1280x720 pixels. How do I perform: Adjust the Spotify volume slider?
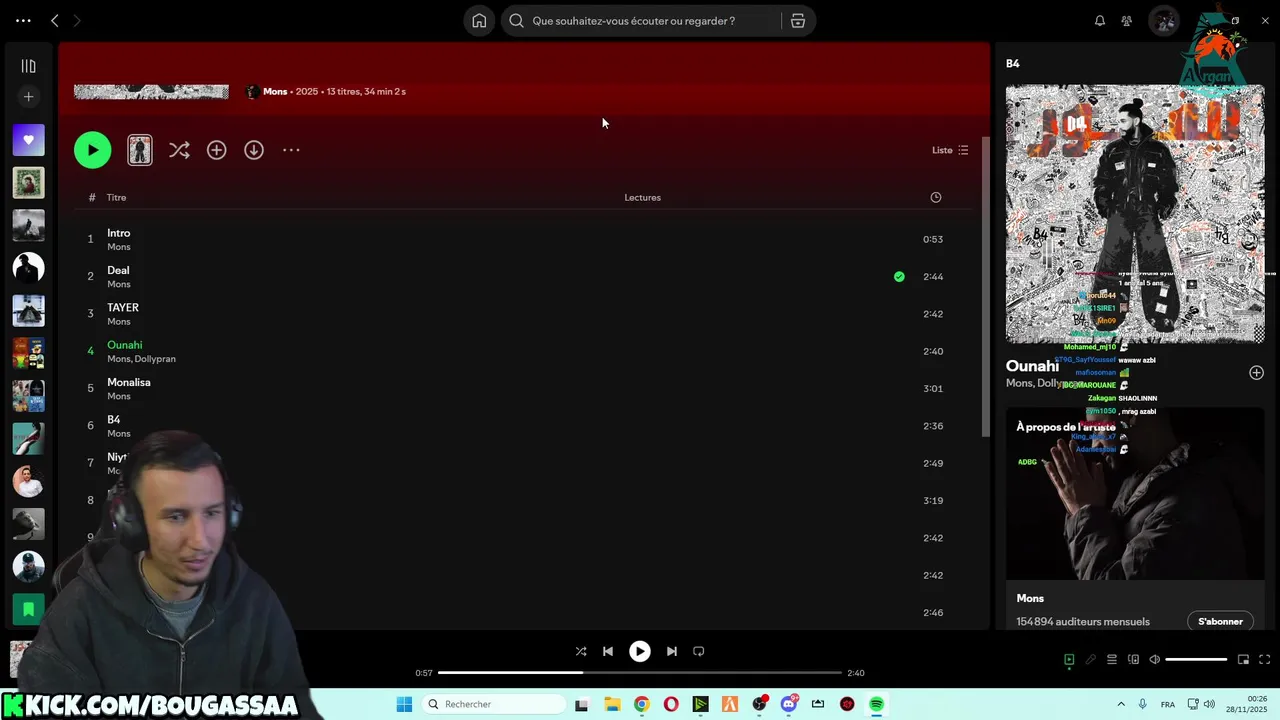pyautogui.click(x=1196, y=660)
